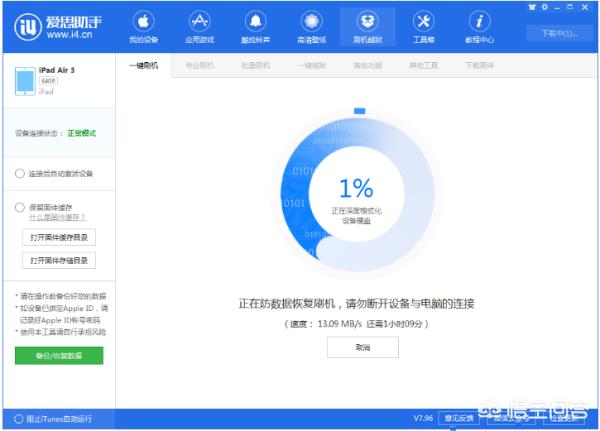The height and width of the screenshot is (431, 600).
Task: Toggle 保留固件缓存 radio option
Action: [20, 207]
